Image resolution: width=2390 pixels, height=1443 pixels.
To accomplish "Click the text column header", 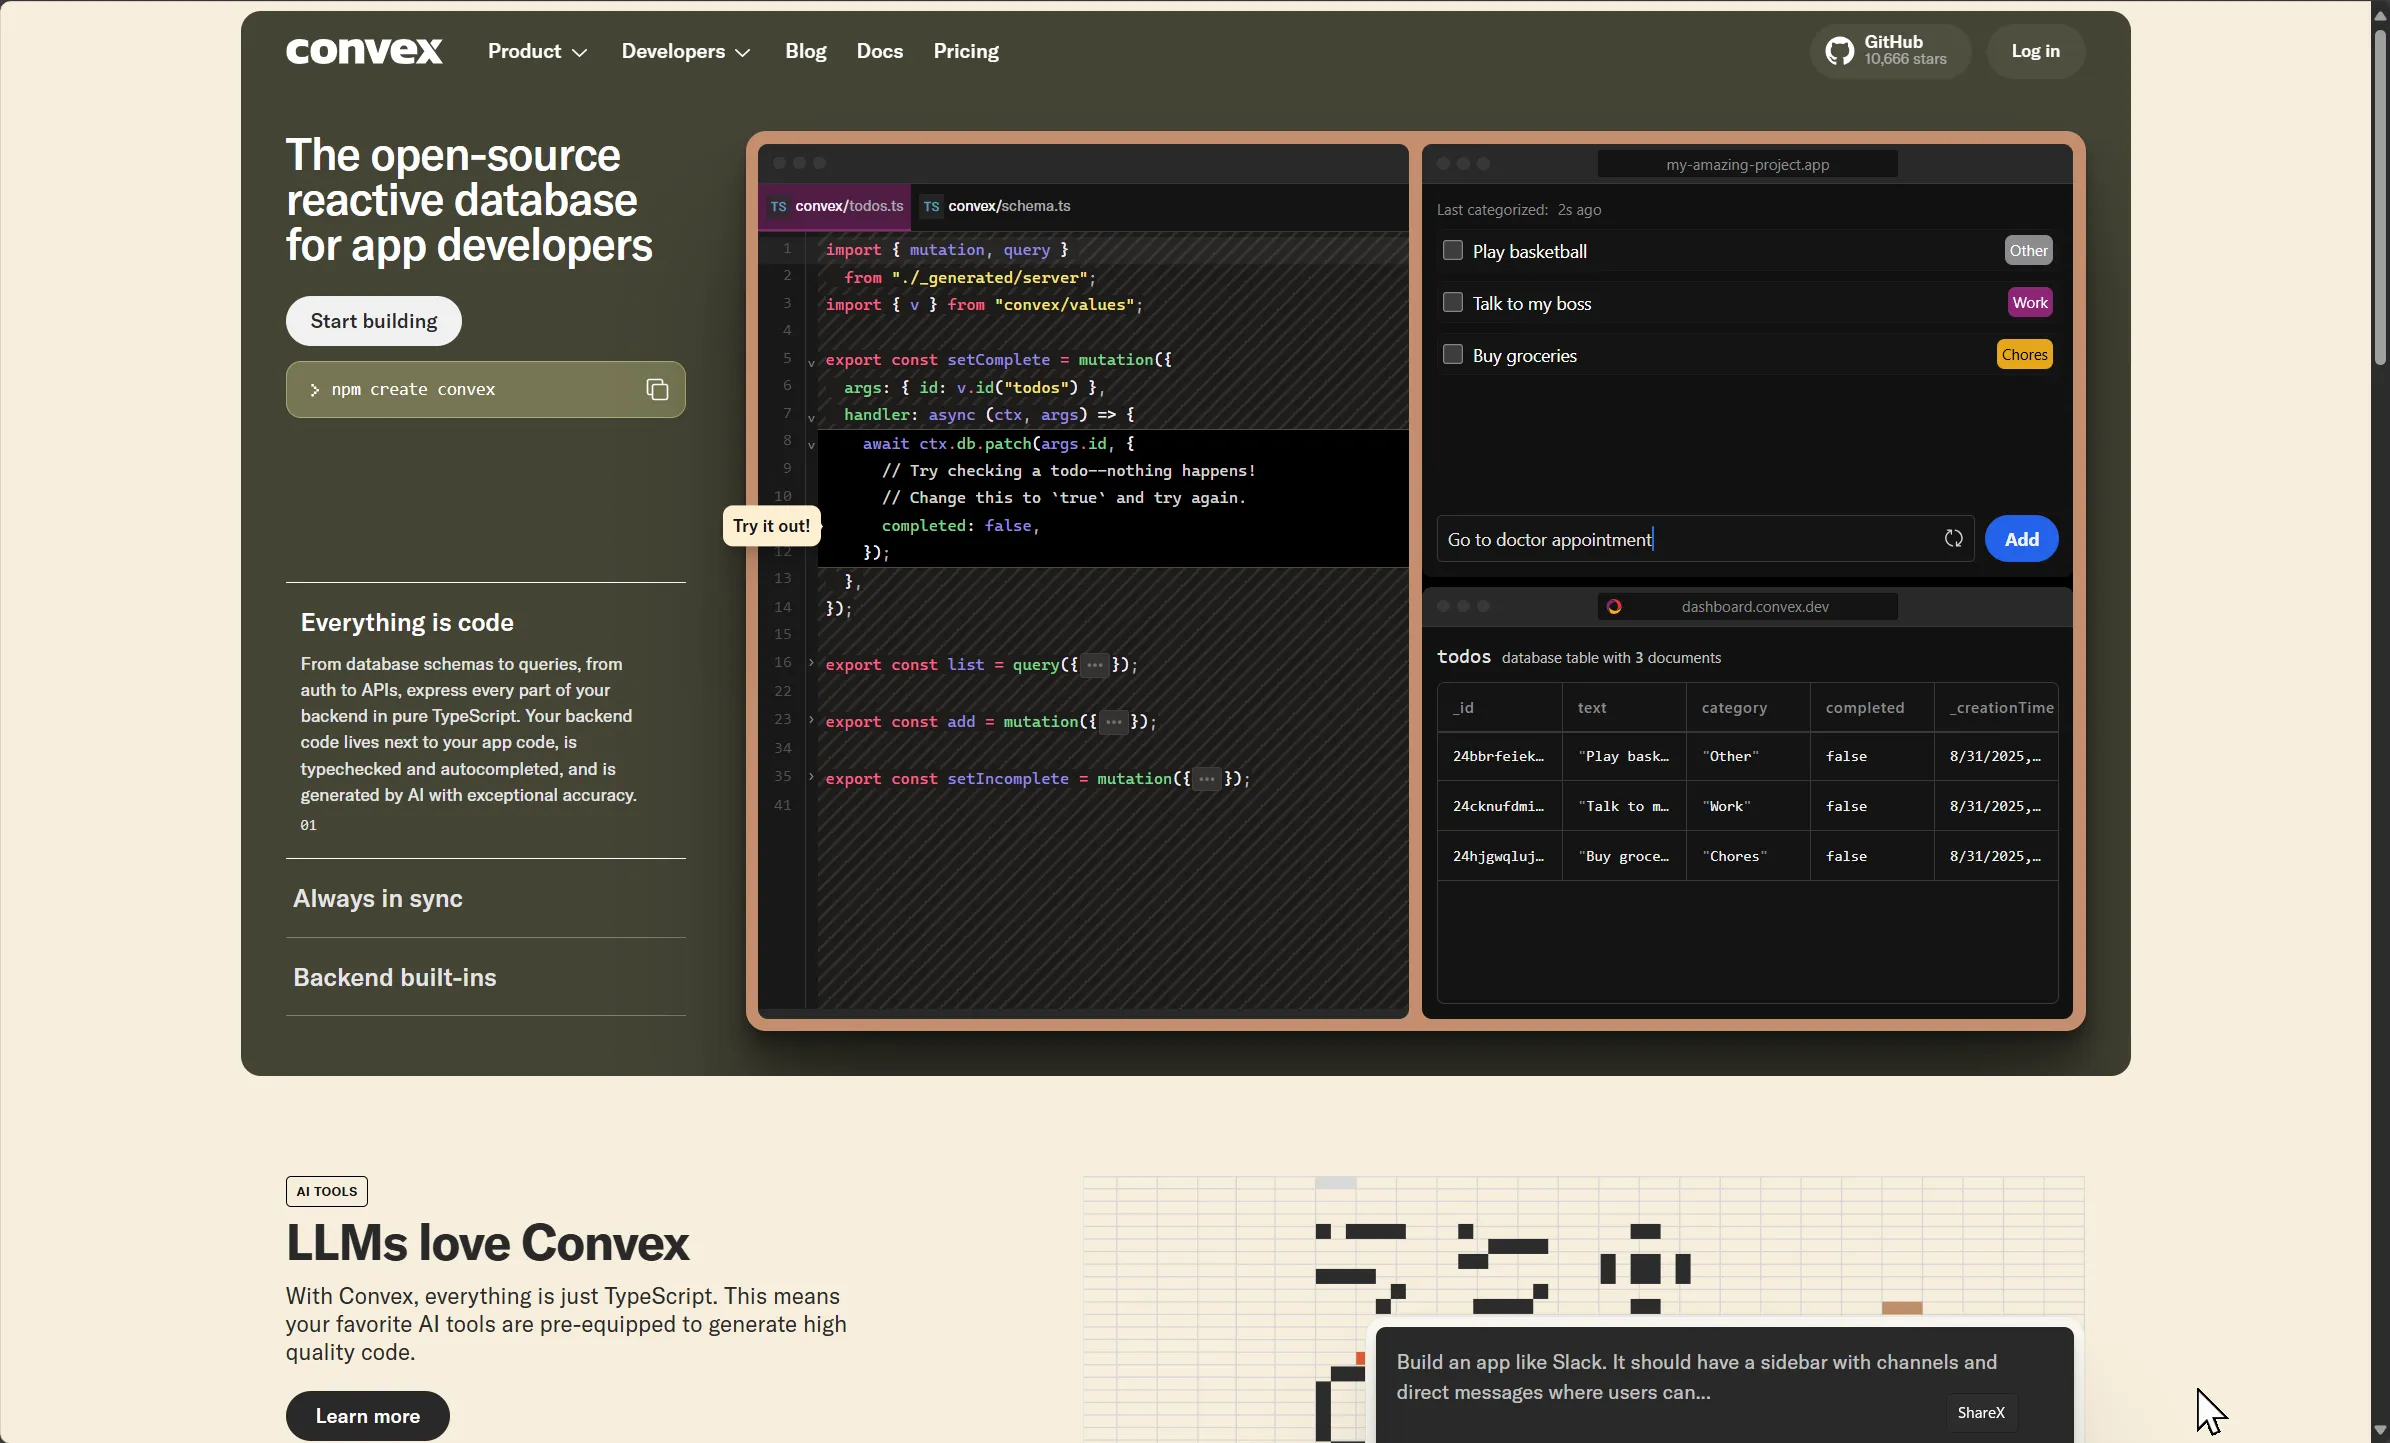I will tap(1624, 708).
